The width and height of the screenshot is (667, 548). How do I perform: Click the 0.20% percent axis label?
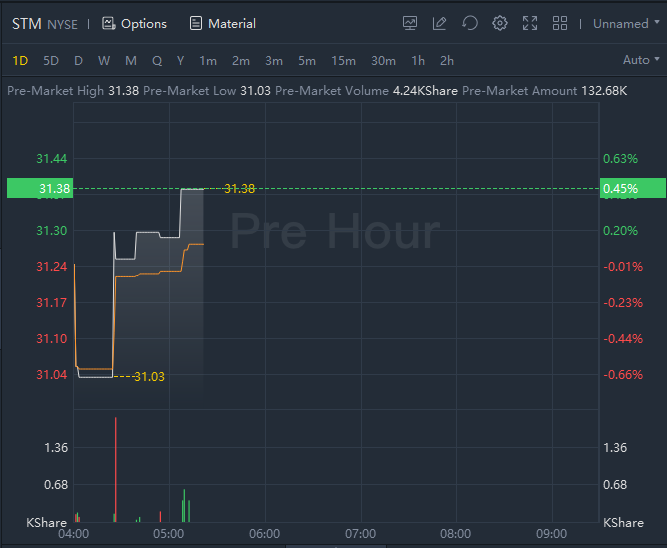pyautogui.click(x=620, y=231)
